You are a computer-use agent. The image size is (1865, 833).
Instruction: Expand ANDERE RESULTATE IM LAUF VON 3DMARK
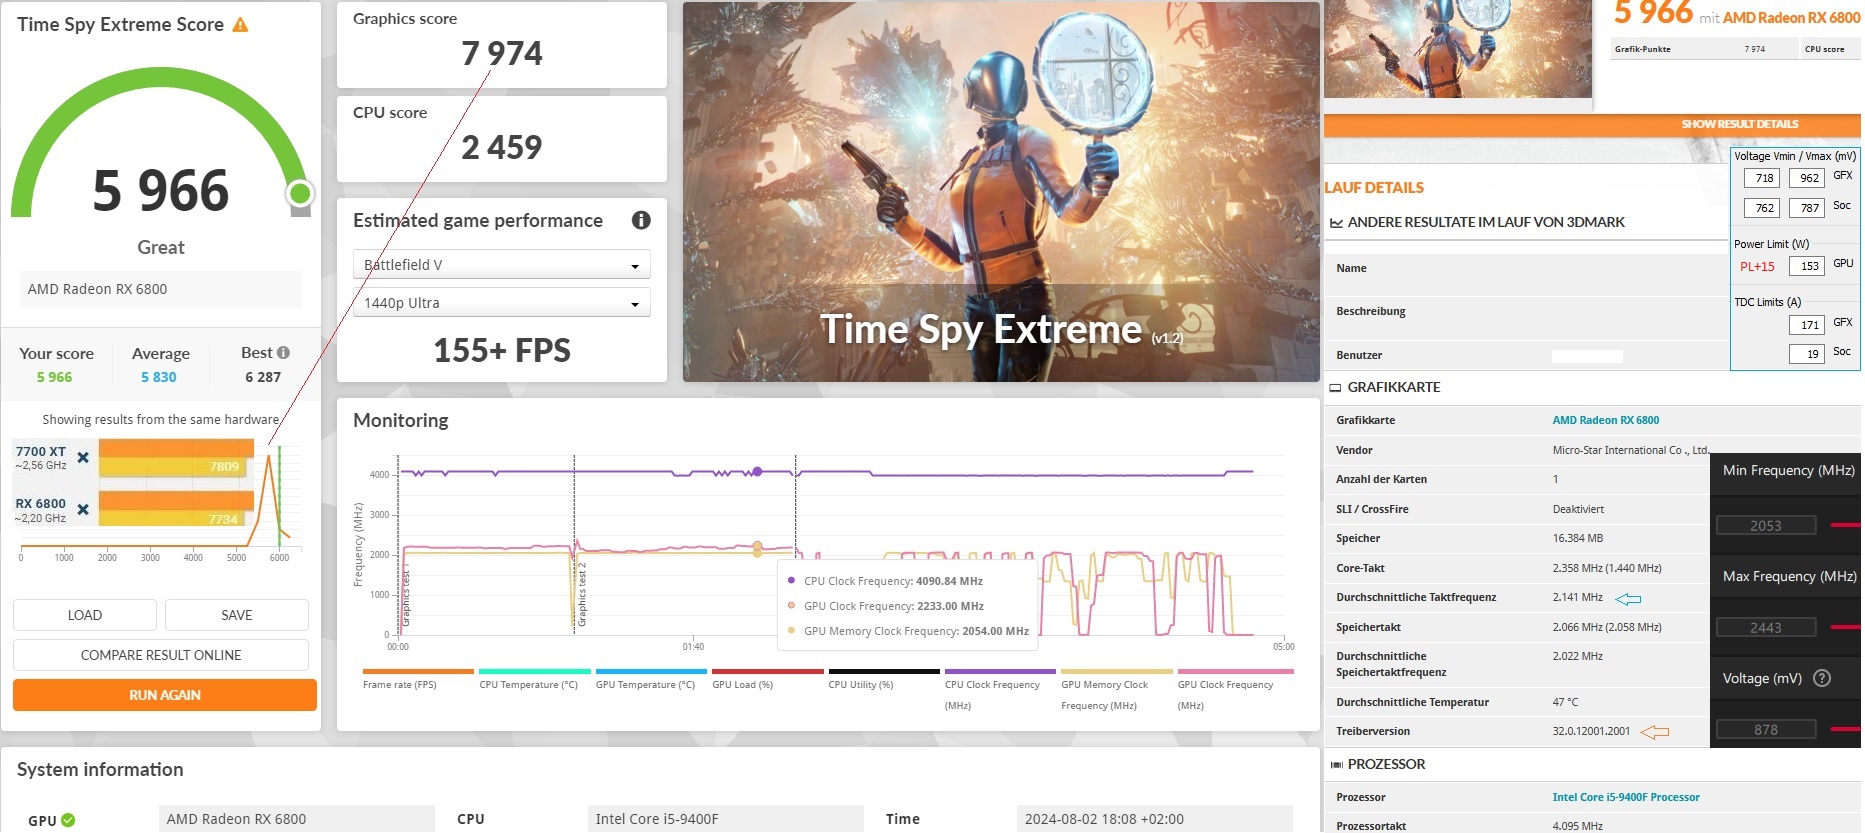1486,222
